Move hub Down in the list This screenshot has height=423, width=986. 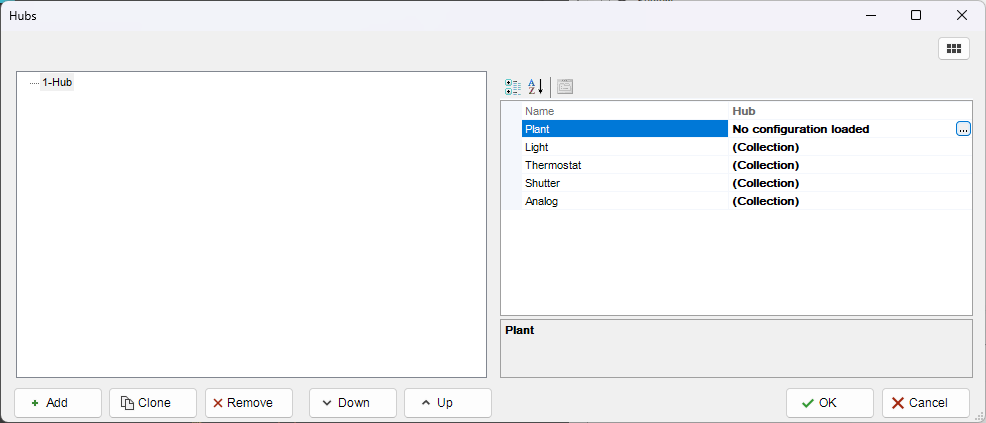pyautogui.click(x=353, y=403)
